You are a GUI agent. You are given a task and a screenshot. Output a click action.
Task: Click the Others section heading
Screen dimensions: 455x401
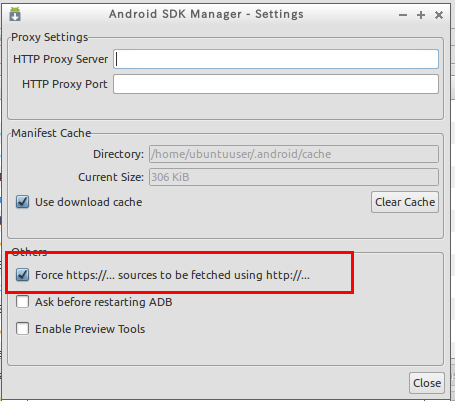29,252
